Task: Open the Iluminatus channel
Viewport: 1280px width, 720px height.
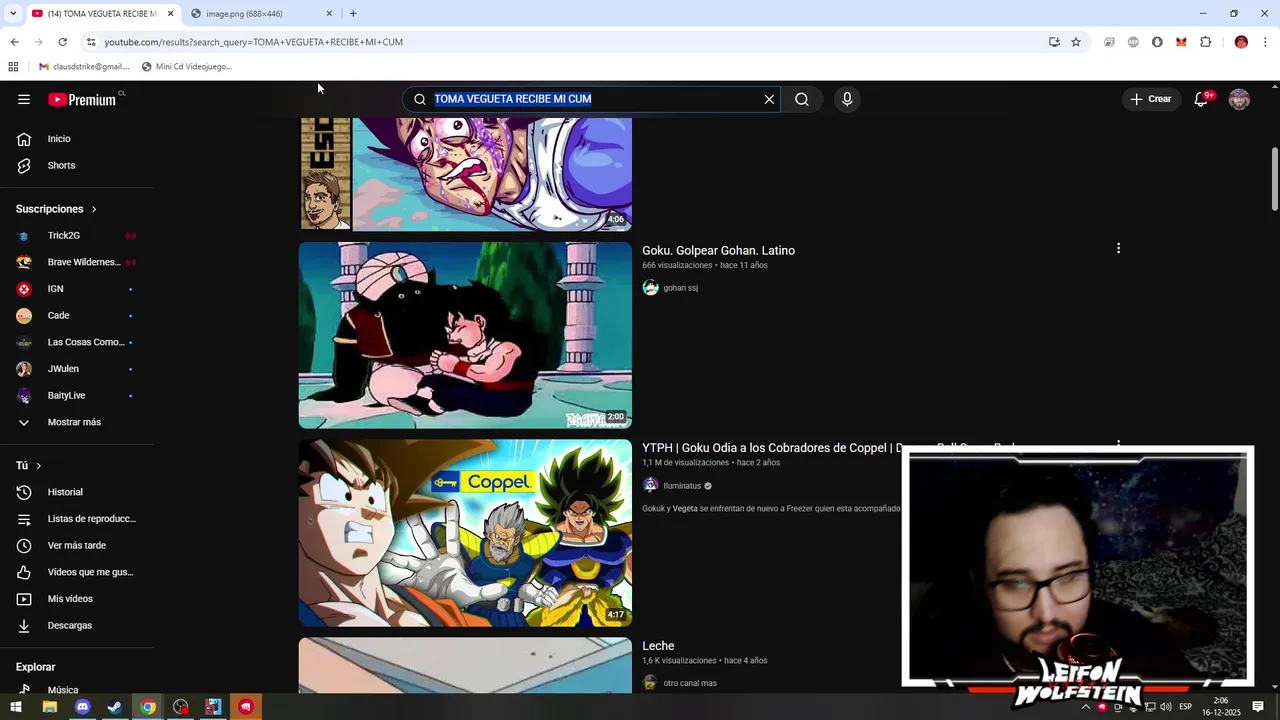Action: coord(682,486)
